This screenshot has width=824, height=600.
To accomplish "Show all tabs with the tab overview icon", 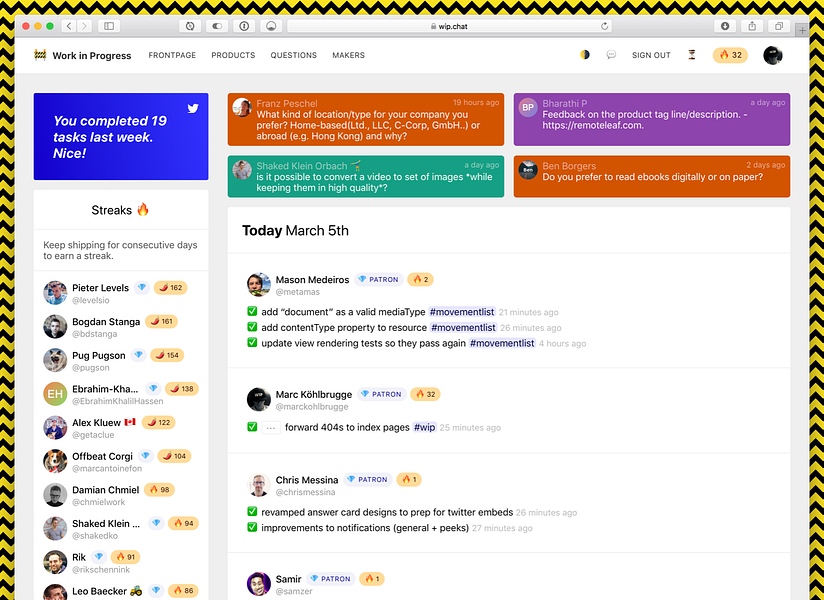I will point(779,26).
